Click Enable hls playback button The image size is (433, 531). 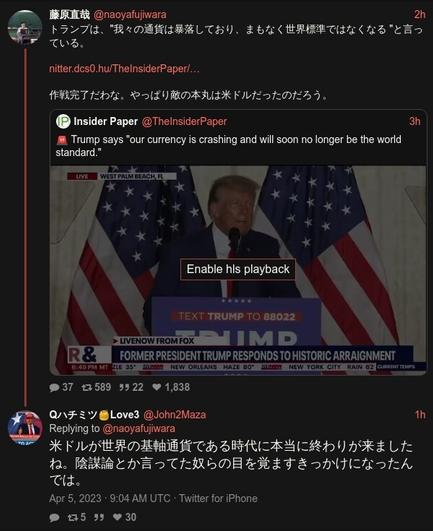click(x=238, y=269)
